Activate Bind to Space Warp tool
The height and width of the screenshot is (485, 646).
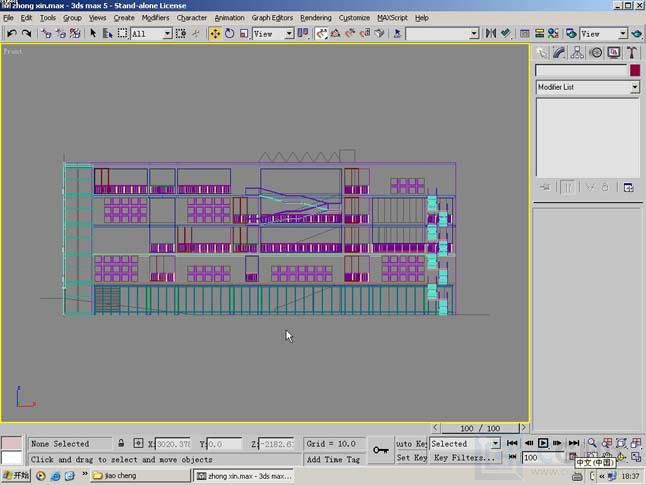click(75, 33)
